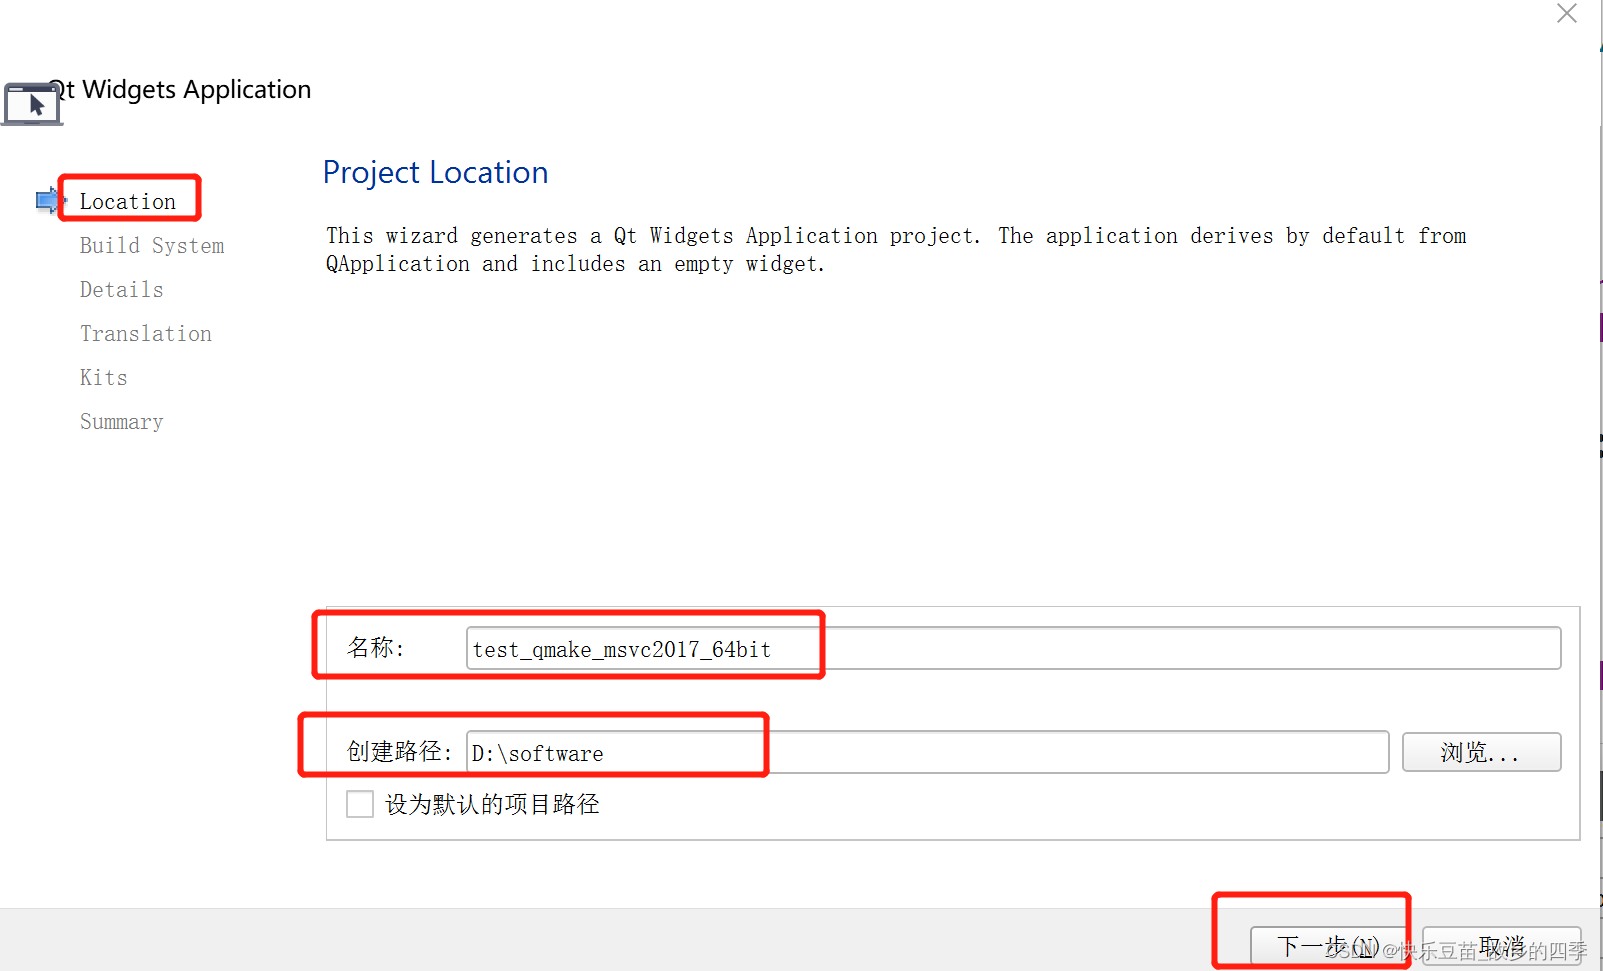1603x971 pixels.
Task: Click the 创建路径: label
Action: click(x=399, y=752)
